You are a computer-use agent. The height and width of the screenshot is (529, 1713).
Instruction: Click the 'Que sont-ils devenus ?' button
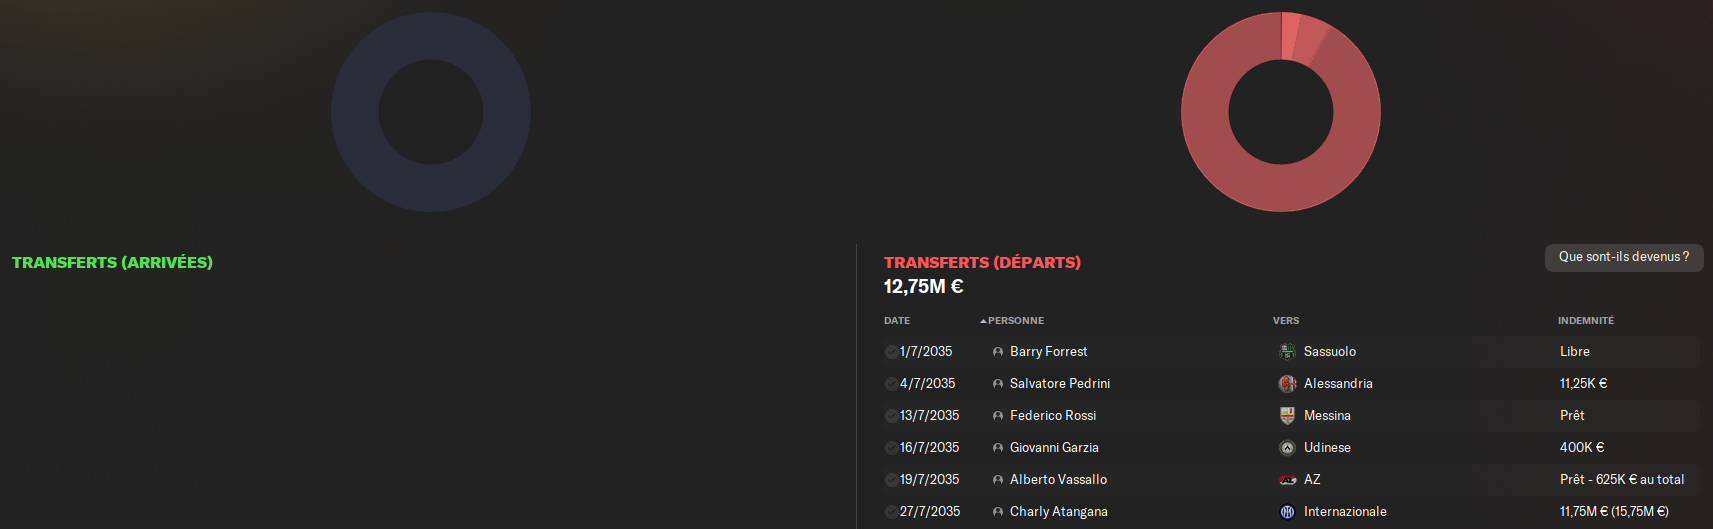point(1624,257)
